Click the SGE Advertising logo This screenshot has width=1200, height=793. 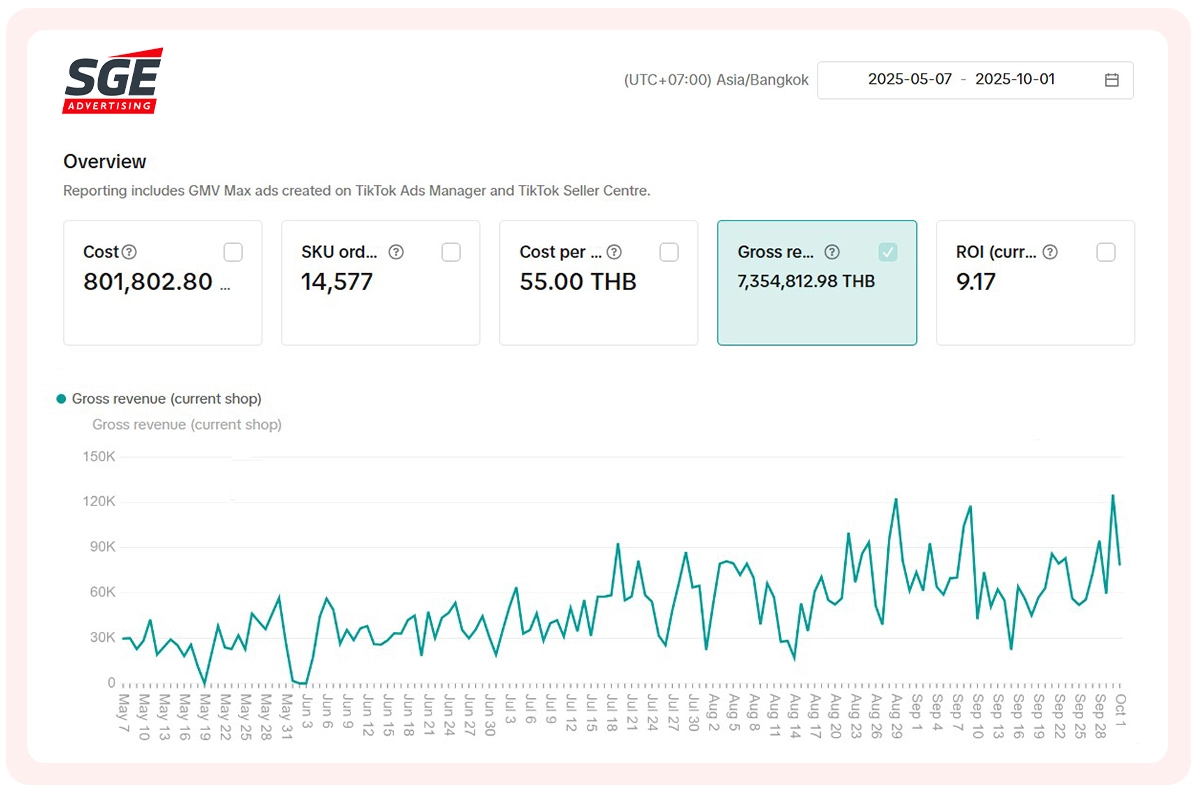tap(113, 81)
